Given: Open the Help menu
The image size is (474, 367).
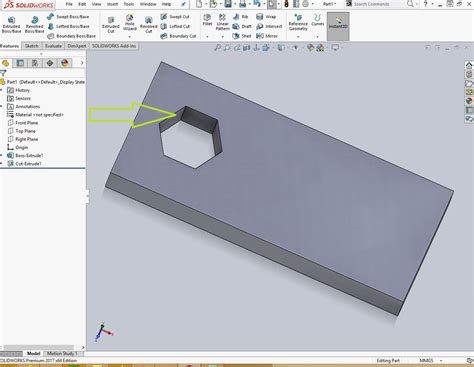Looking at the screenshot, I should tap(166, 4).
